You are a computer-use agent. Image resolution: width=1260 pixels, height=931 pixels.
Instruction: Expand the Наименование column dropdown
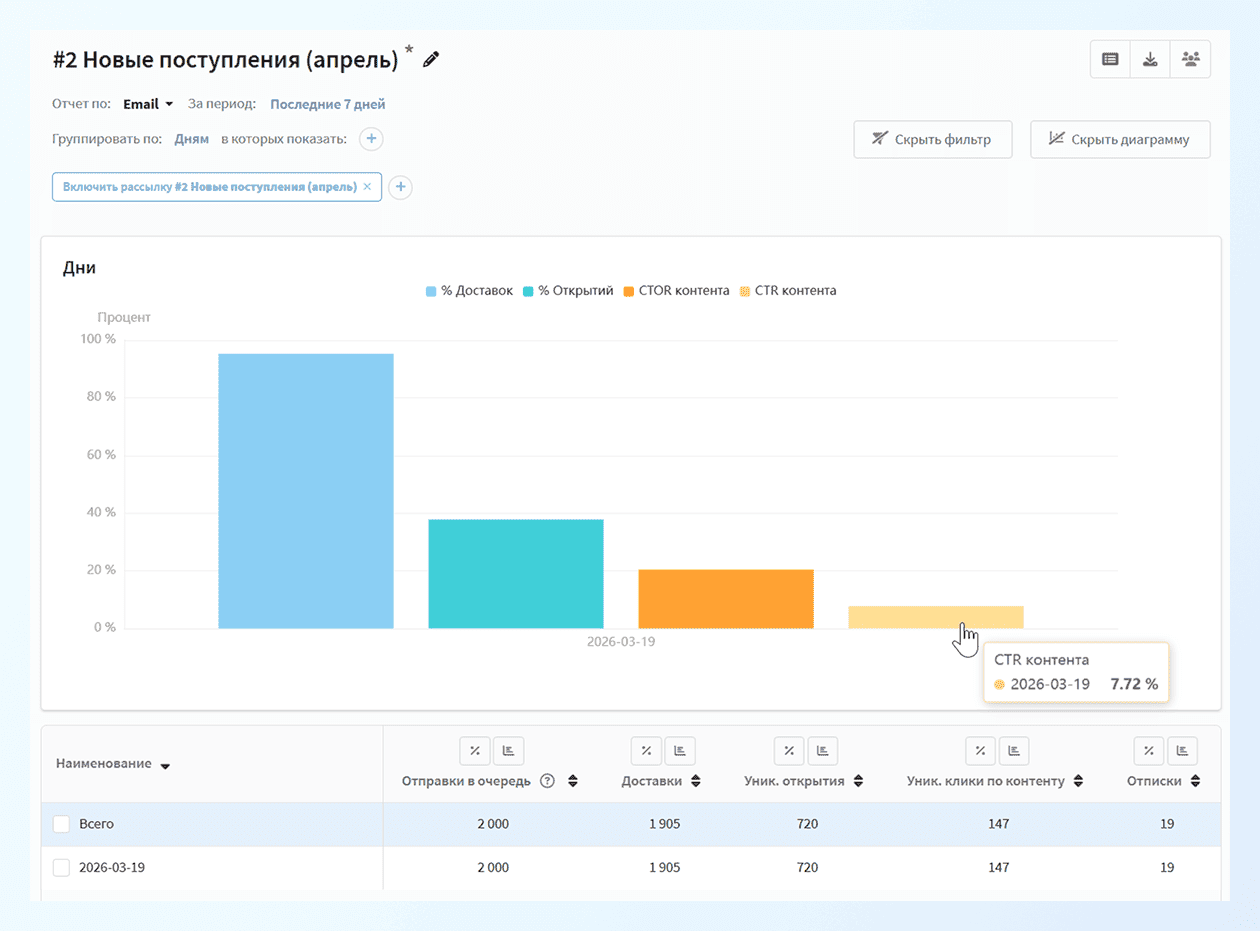(165, 766)
